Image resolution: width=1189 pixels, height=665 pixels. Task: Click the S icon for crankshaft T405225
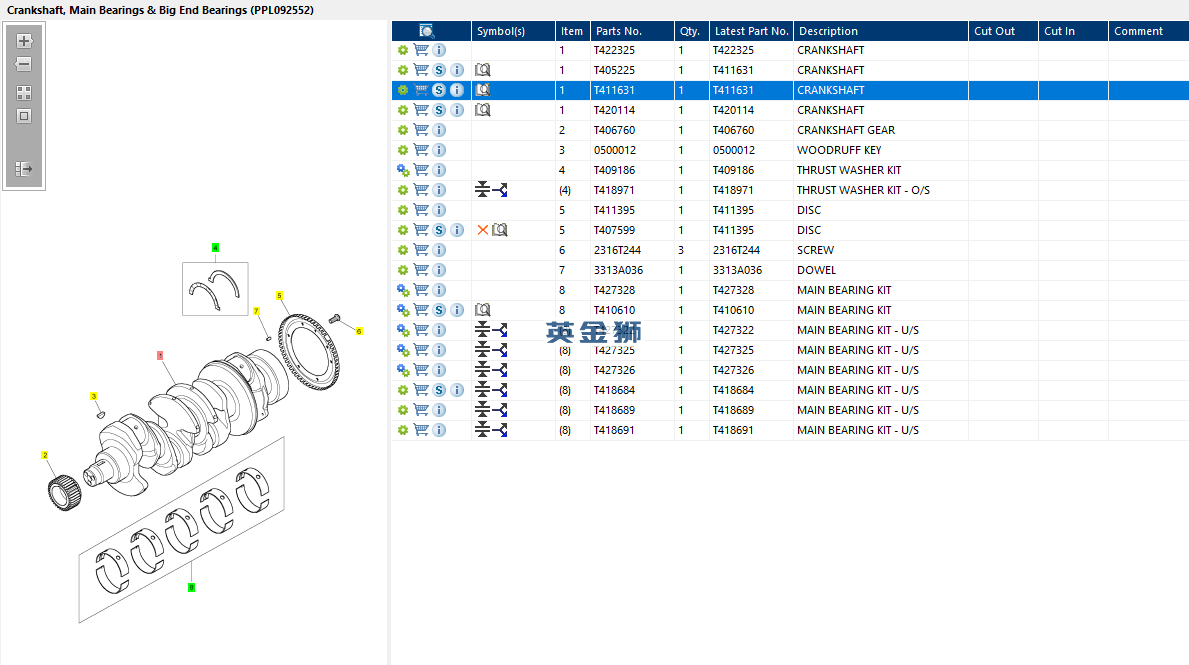(438, 70)
